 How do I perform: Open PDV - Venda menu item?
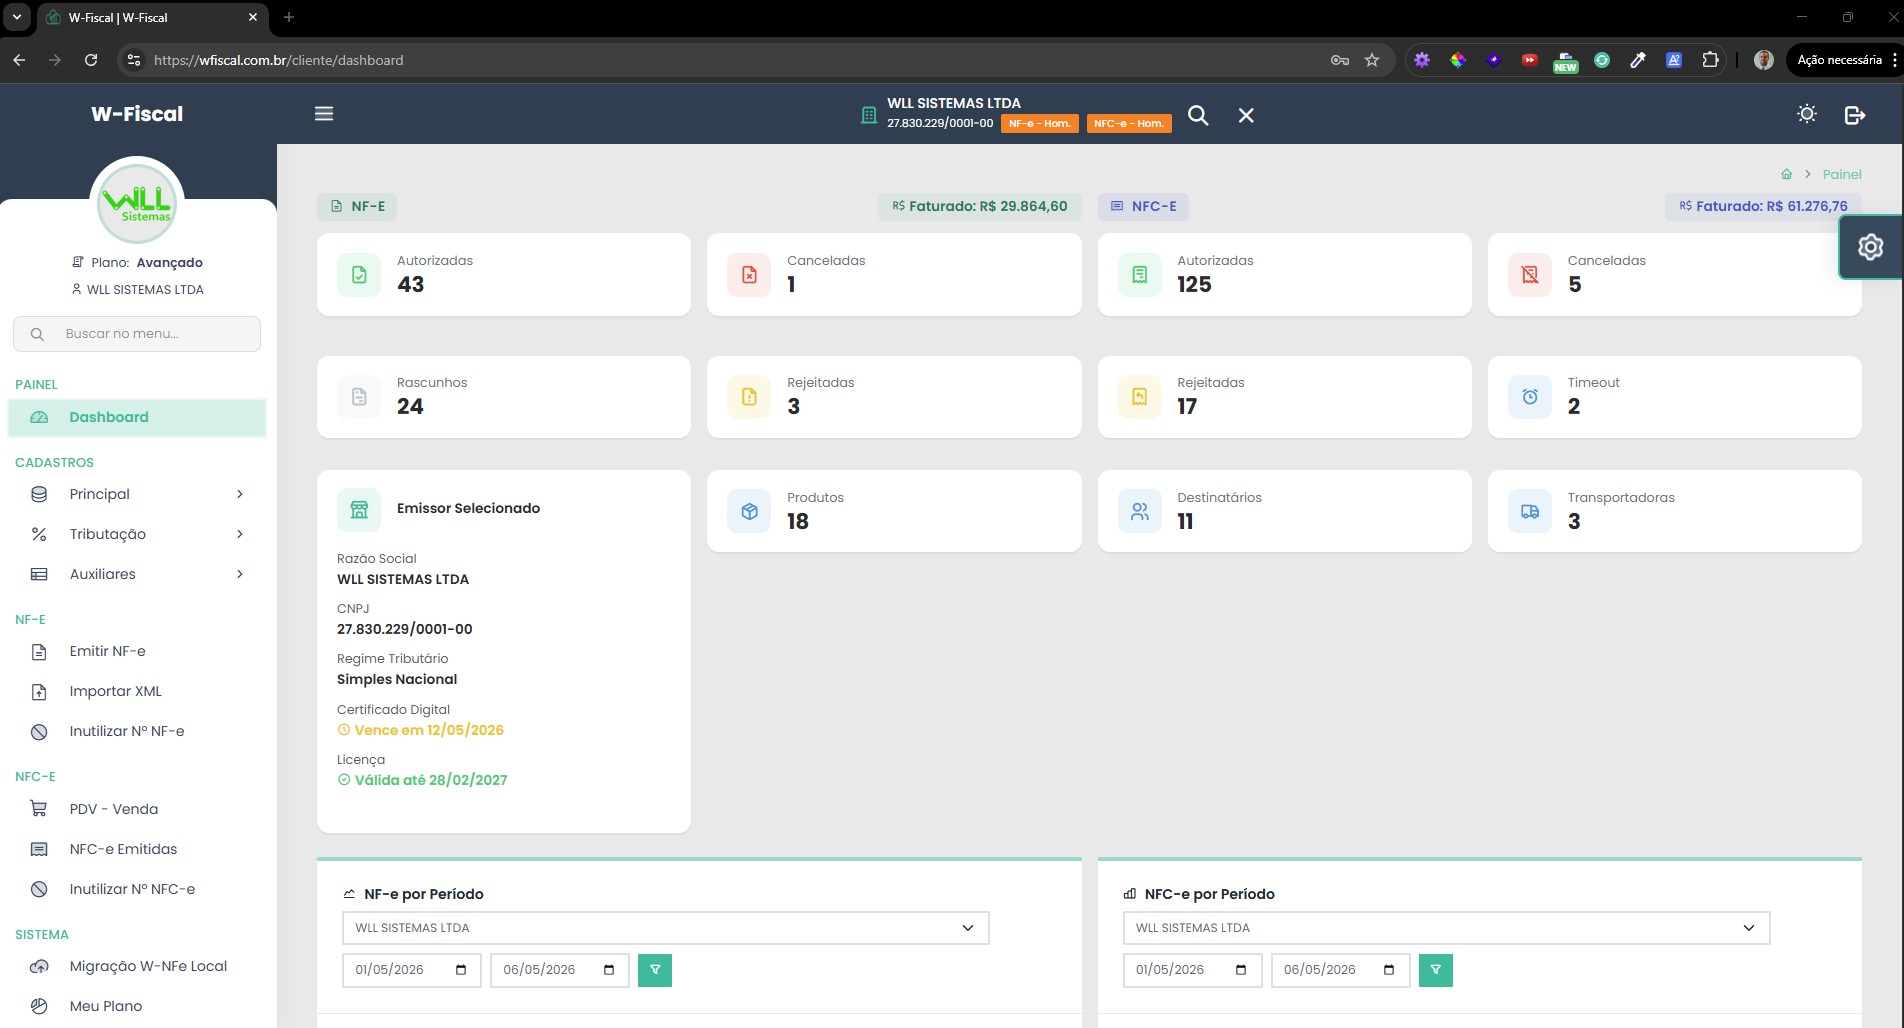click(137, 809)
